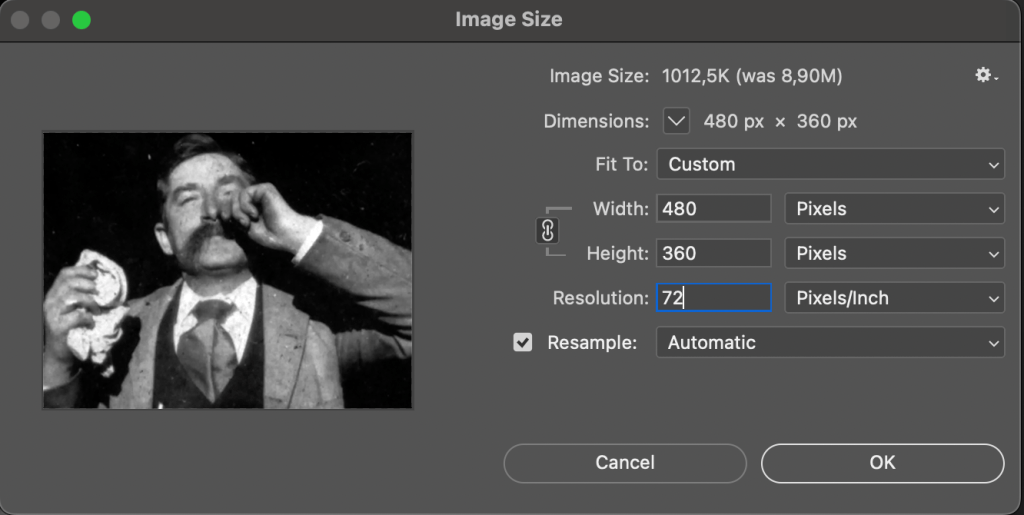Open the Height units Pixels dropdown
Image resolution: width=1024 pixels, height=515 pixels.
[894, 253]
